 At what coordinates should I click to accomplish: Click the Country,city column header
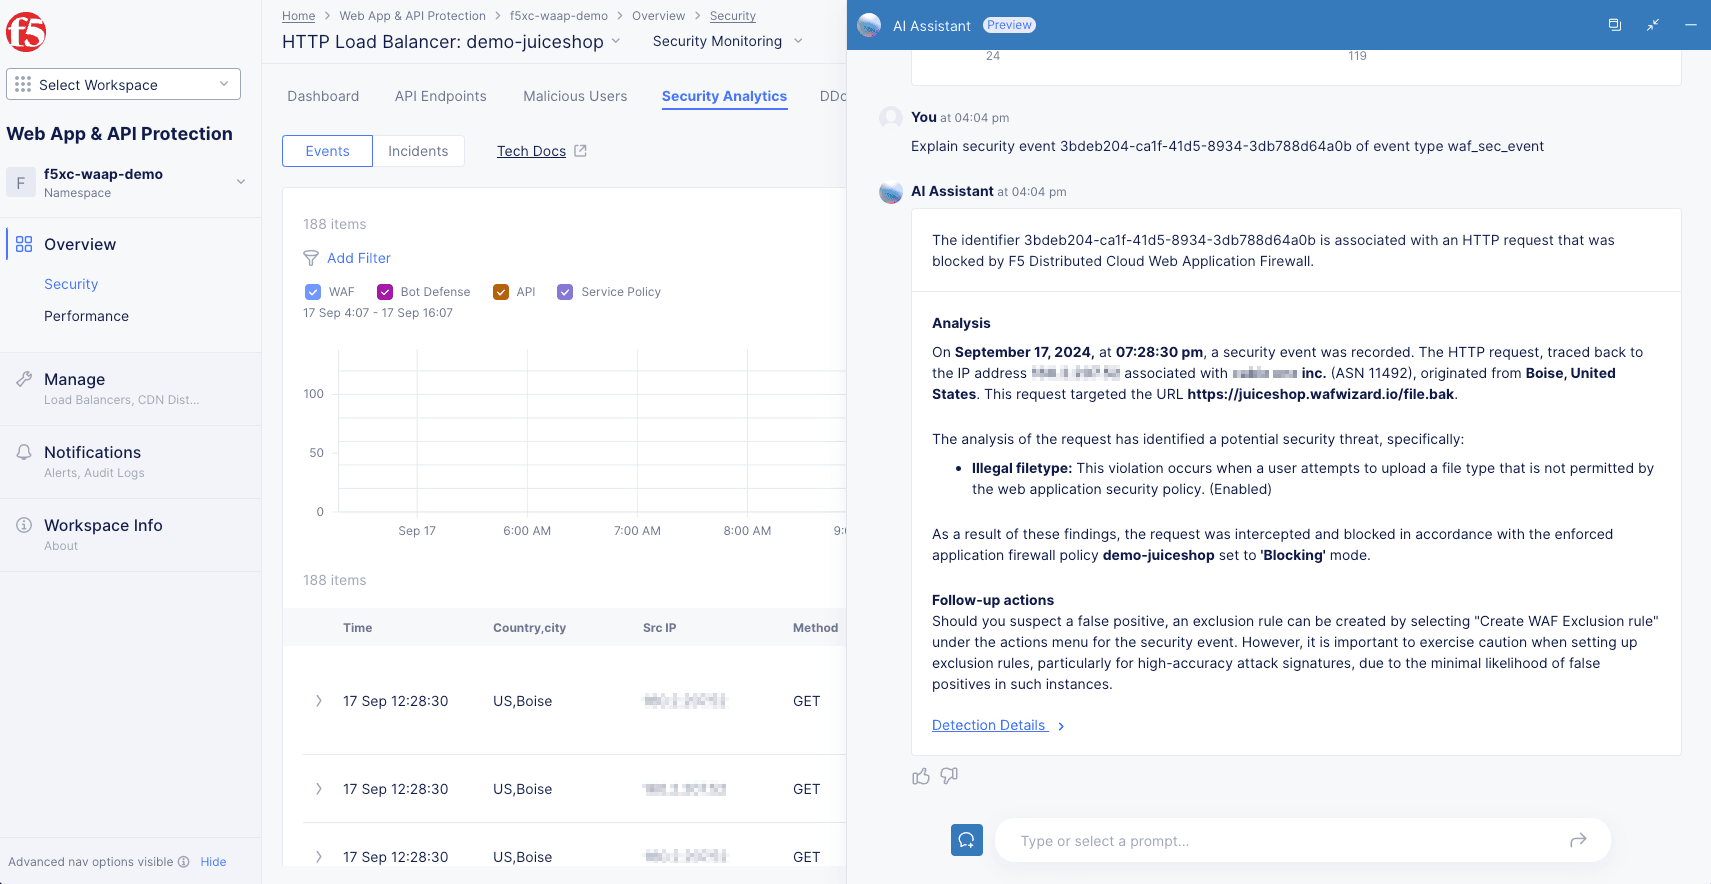tap(529, 628)
